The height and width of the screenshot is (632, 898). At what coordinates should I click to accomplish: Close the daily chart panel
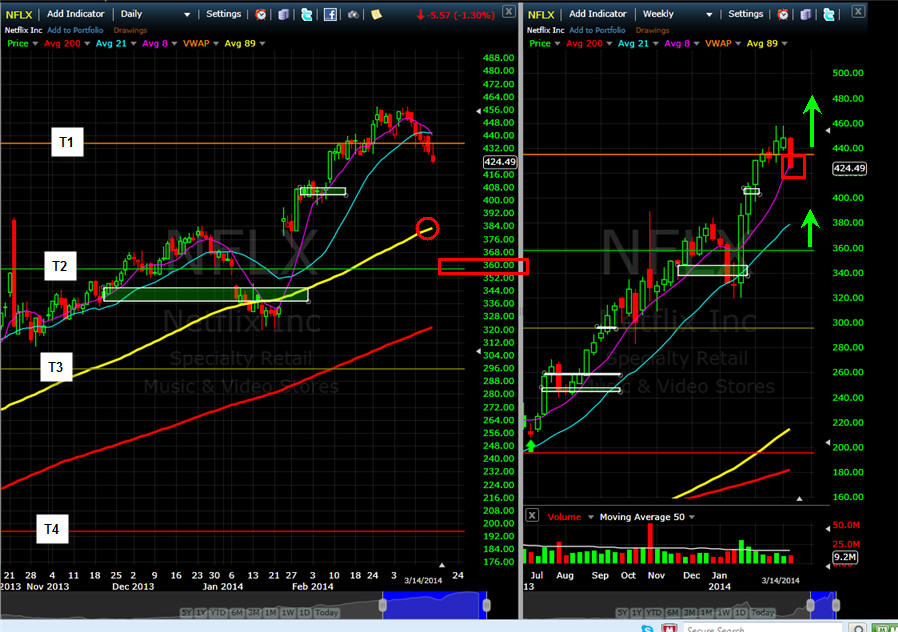509,11
